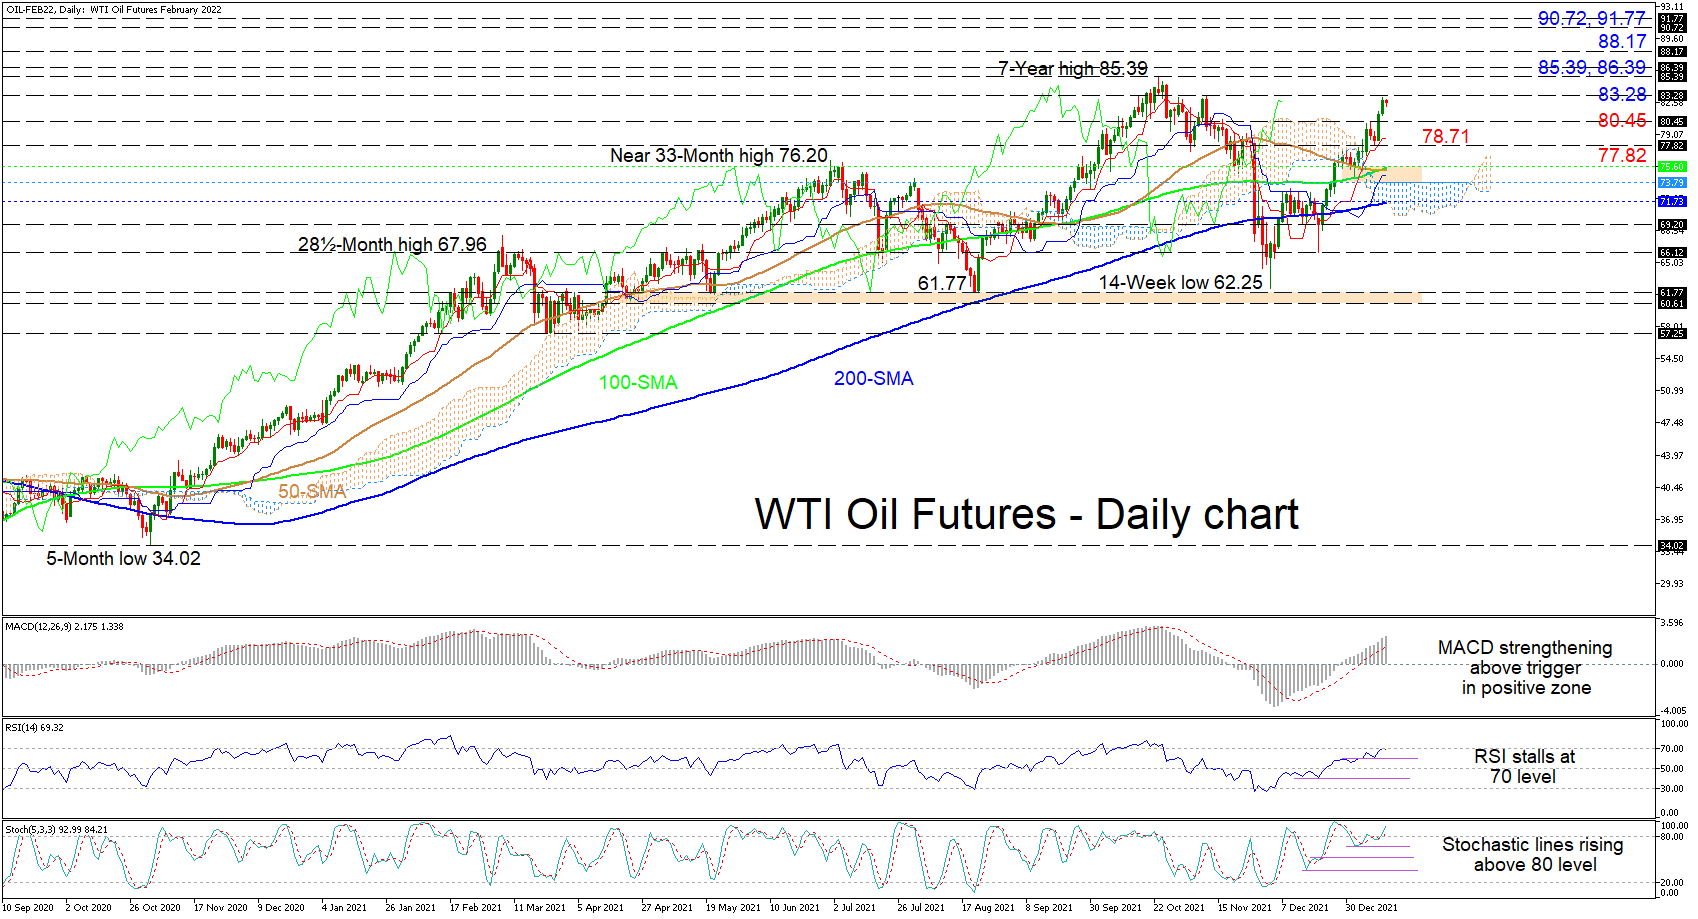
Task: Click the '-4.005' MACD axis value
Action: (1672, 711)
